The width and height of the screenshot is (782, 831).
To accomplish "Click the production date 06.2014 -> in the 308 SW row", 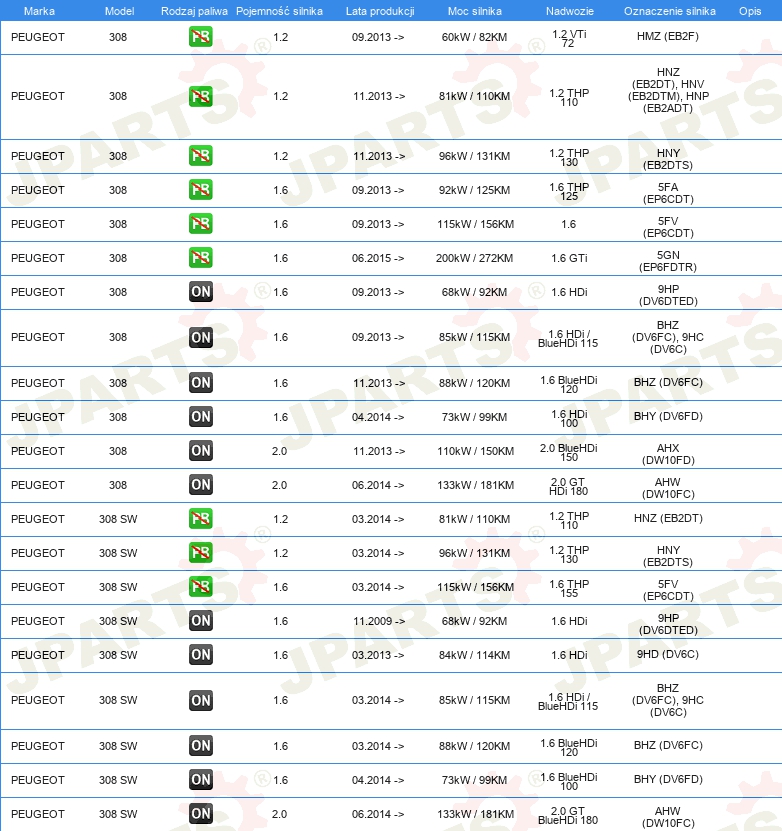I will tap(378, 814).
